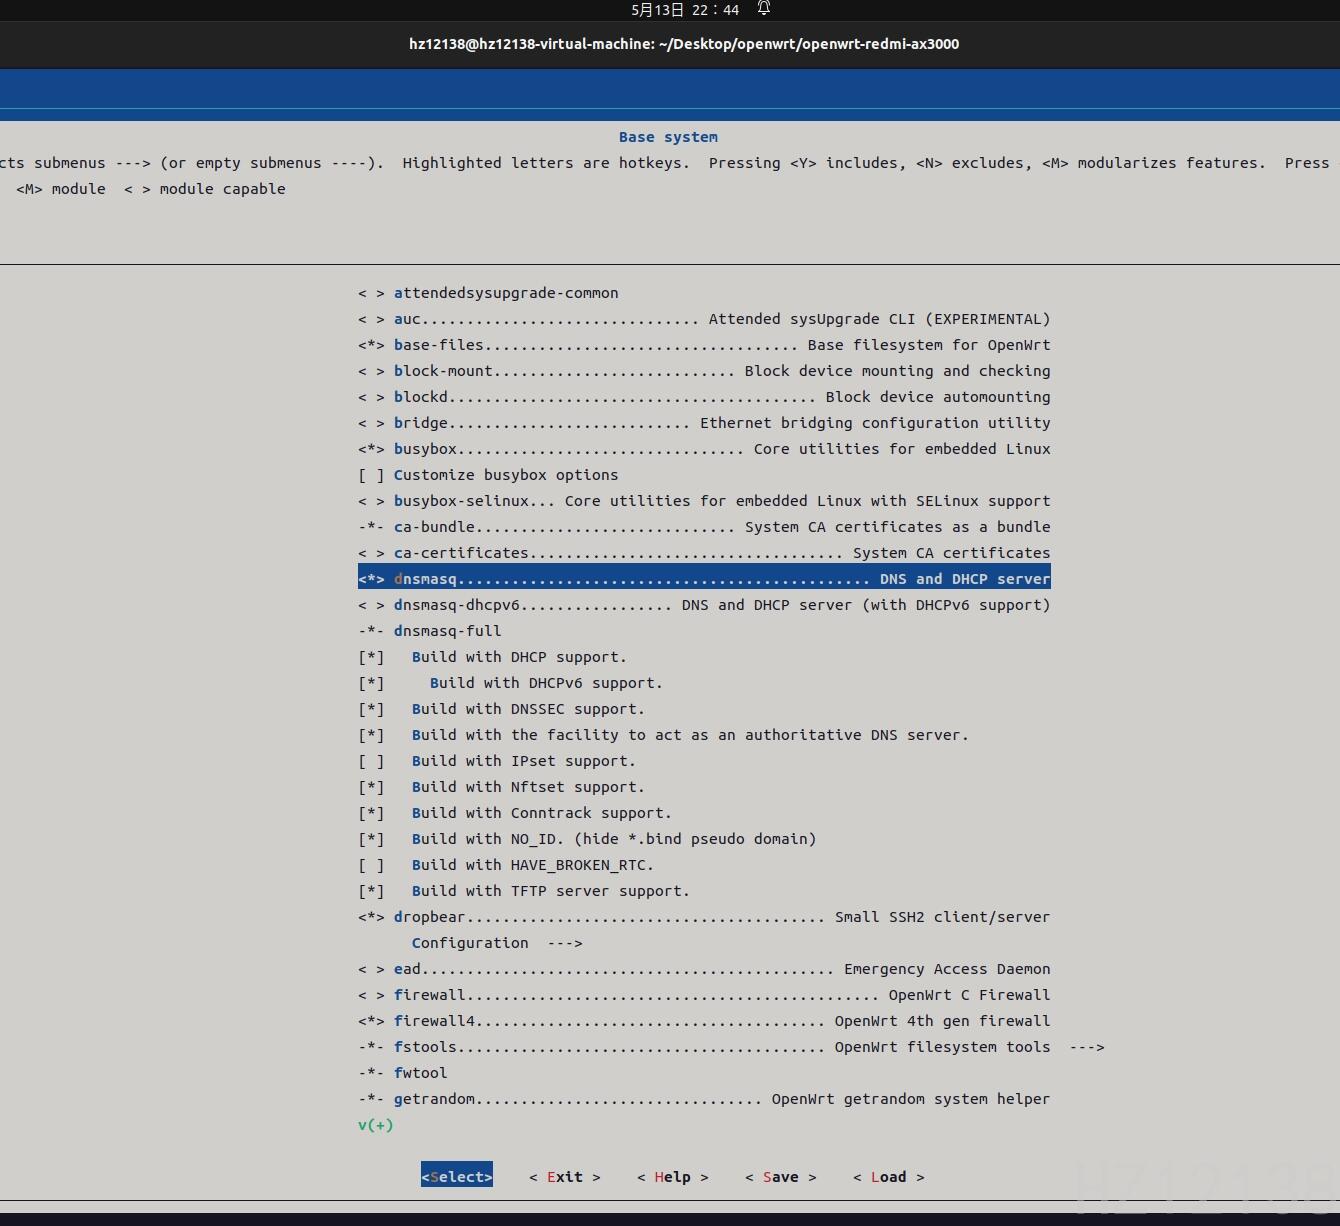
Task: Select the firewall4 4th gen firewall row
Action: [704, 1021]
